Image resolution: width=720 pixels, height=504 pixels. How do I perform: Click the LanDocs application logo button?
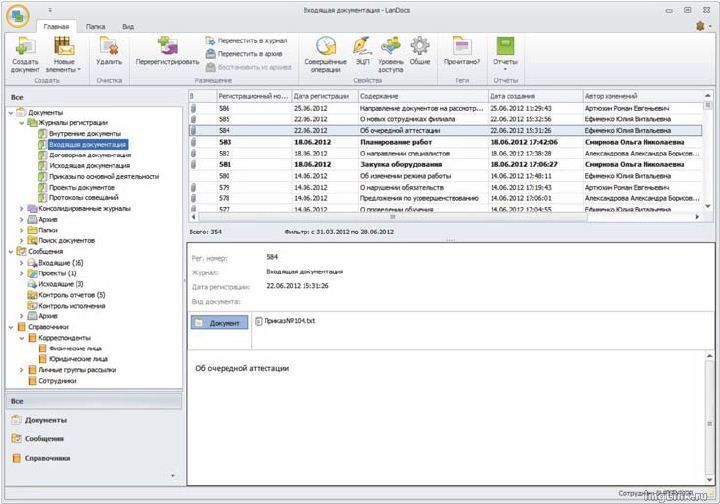click(x=17, y=16)
